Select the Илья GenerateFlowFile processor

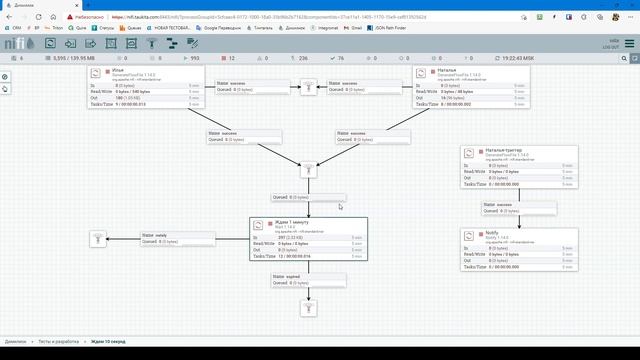point(146,87)
